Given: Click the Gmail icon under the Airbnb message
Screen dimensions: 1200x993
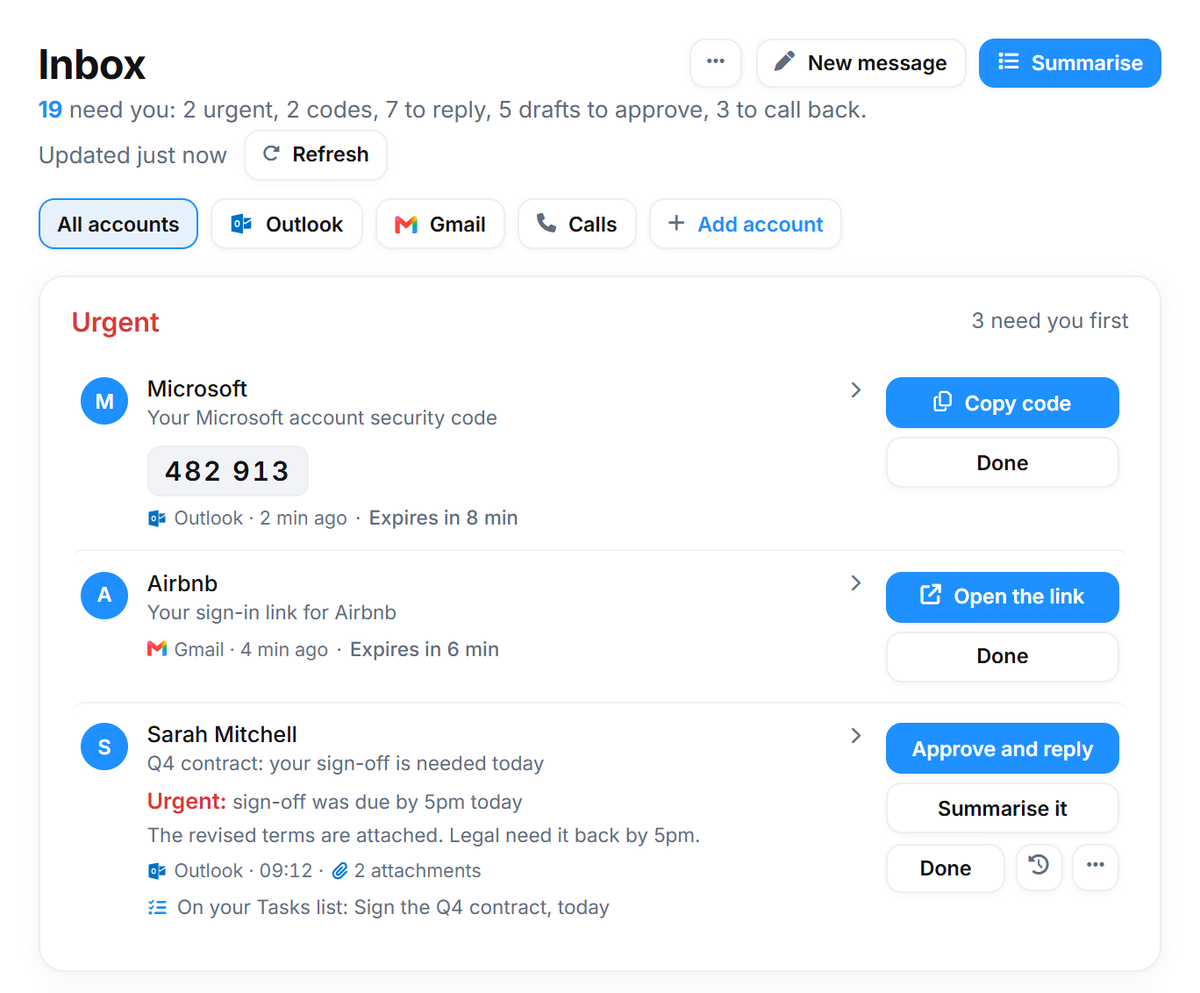Looking at the screenshot, I should (x=157, y=649).
